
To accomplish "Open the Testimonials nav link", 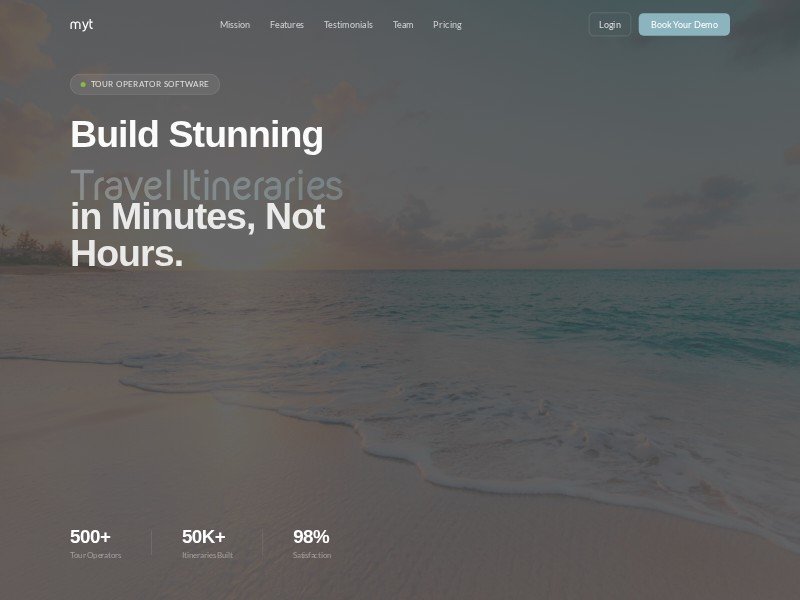I will (x=348, y=24).
